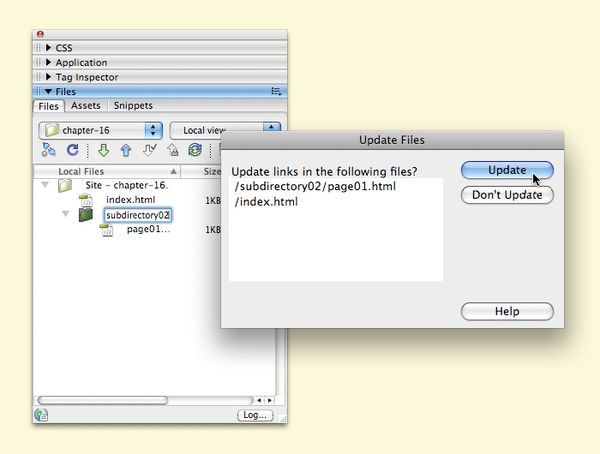This screenshot has width=600, height=454.
Task: Click the green Get Files down arrow
Action: (x=102, y=151)
